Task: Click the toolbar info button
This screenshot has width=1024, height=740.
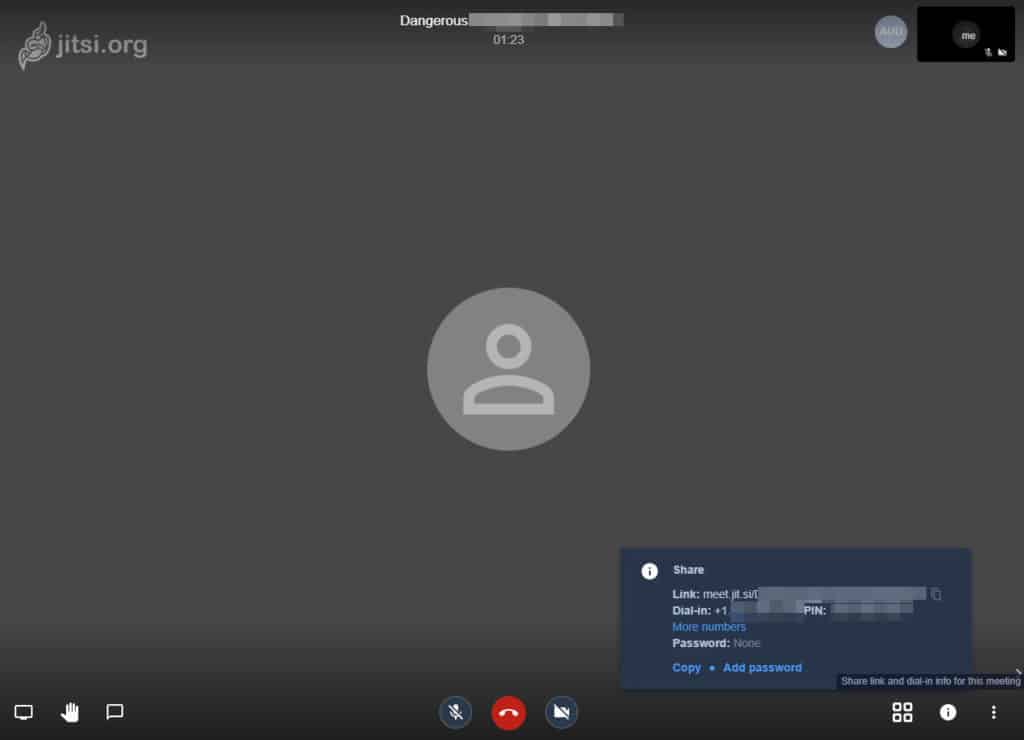Action: 948,712
